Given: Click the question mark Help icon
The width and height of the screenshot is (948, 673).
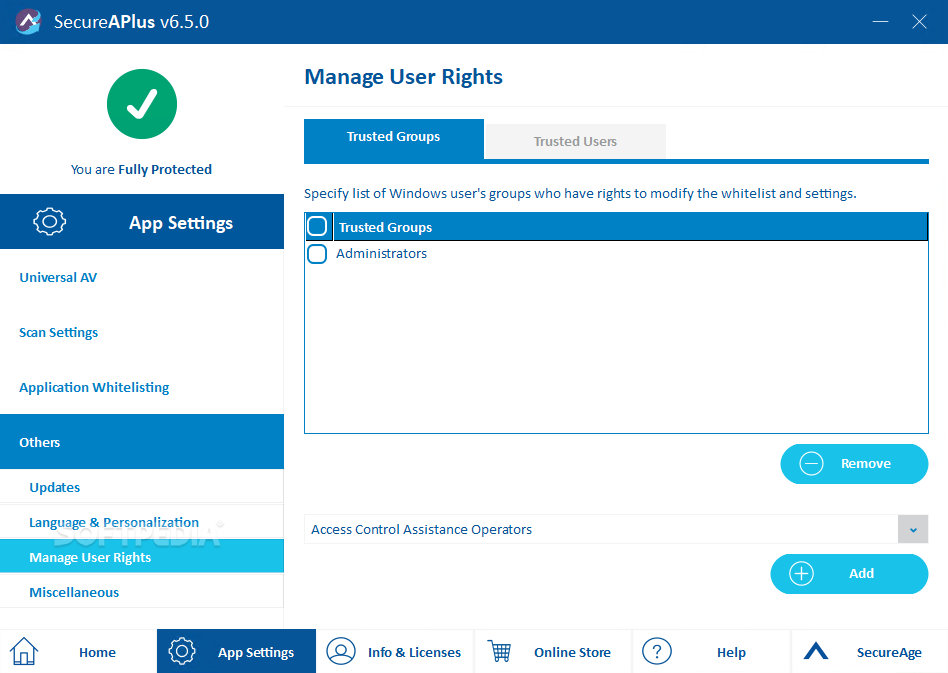Looking at the screenshot, I should tap(657, 651).
